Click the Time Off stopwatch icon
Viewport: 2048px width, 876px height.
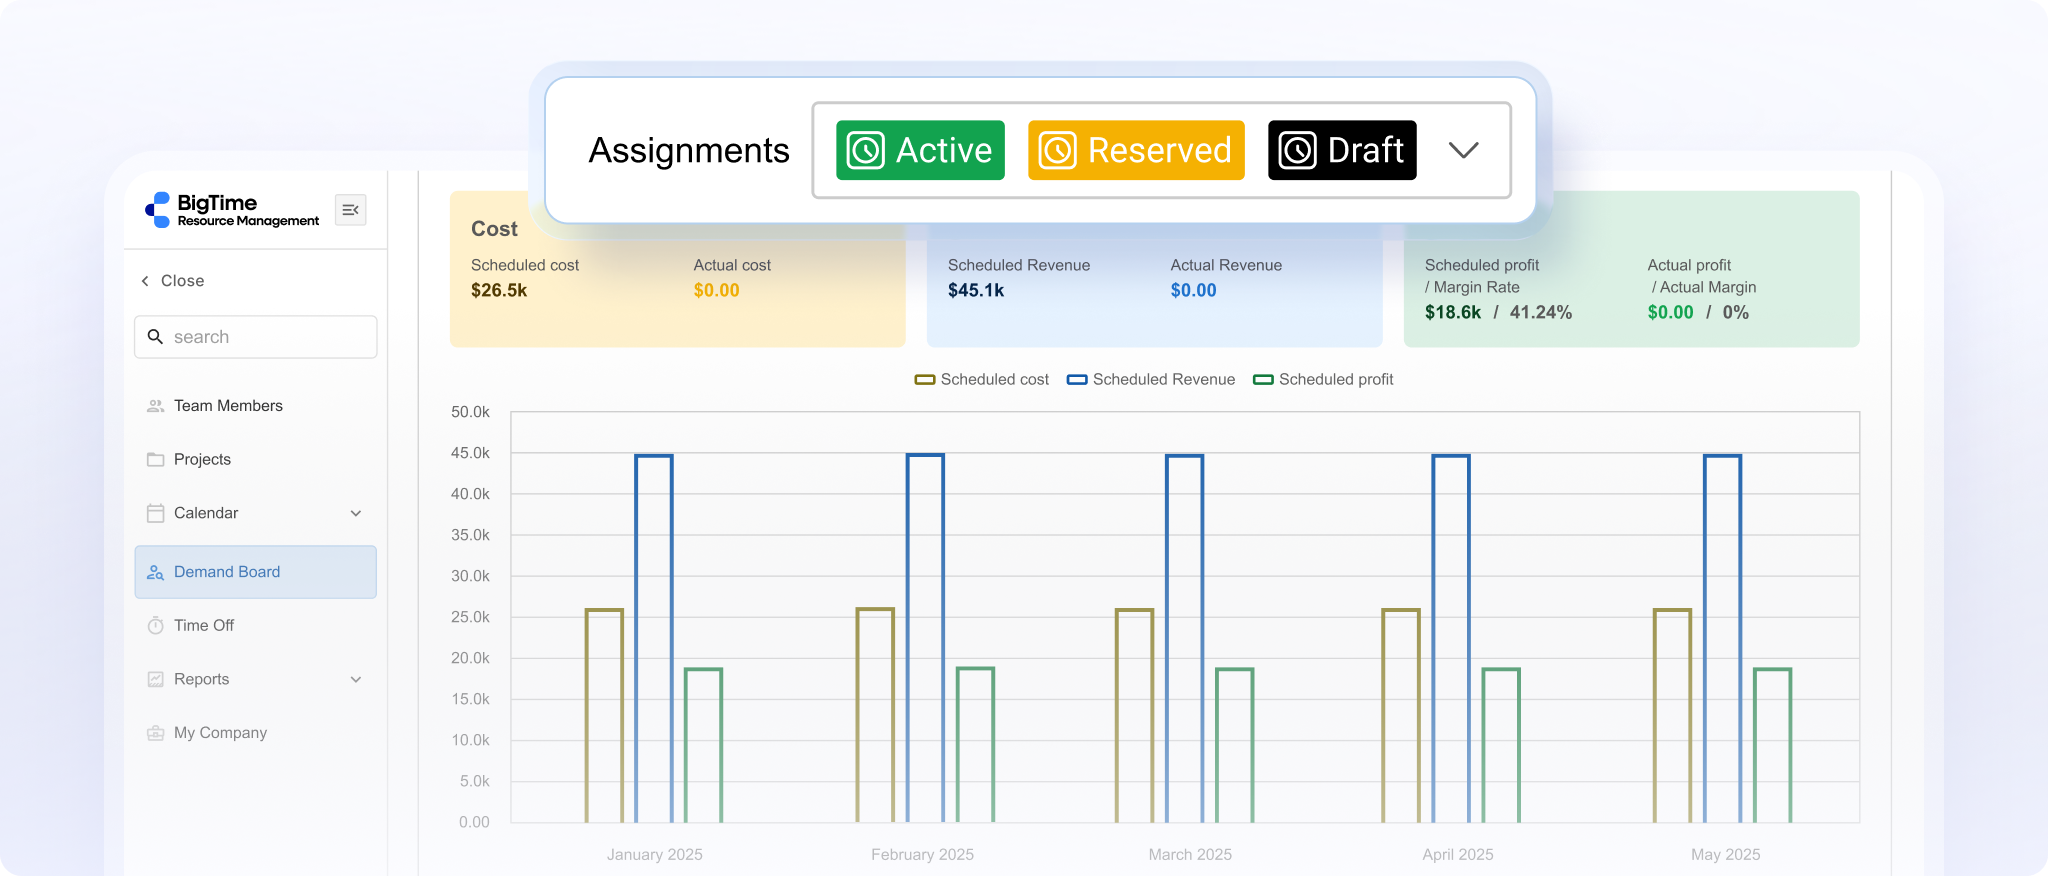[155, 626]
